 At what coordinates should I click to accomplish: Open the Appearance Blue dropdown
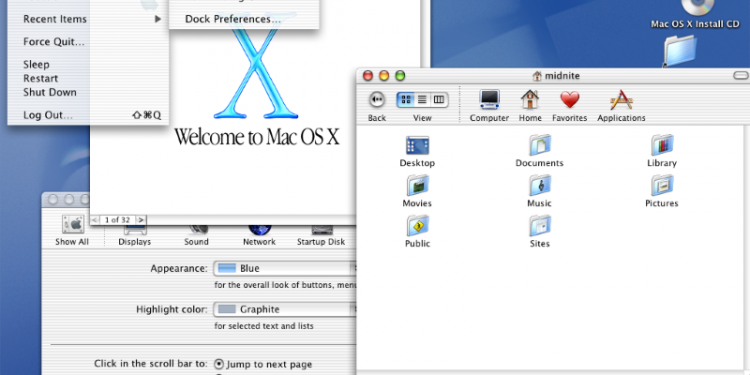(x=286, y=268)
